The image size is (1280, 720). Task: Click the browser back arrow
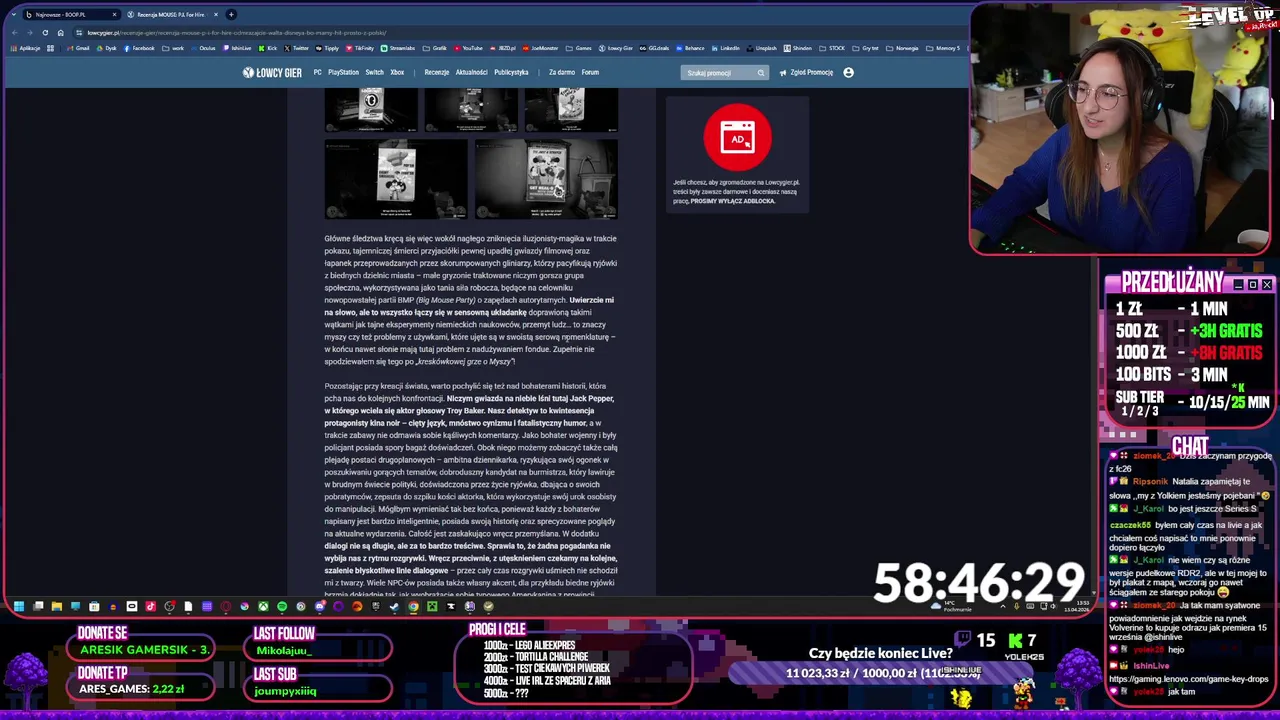click(15, 32)
